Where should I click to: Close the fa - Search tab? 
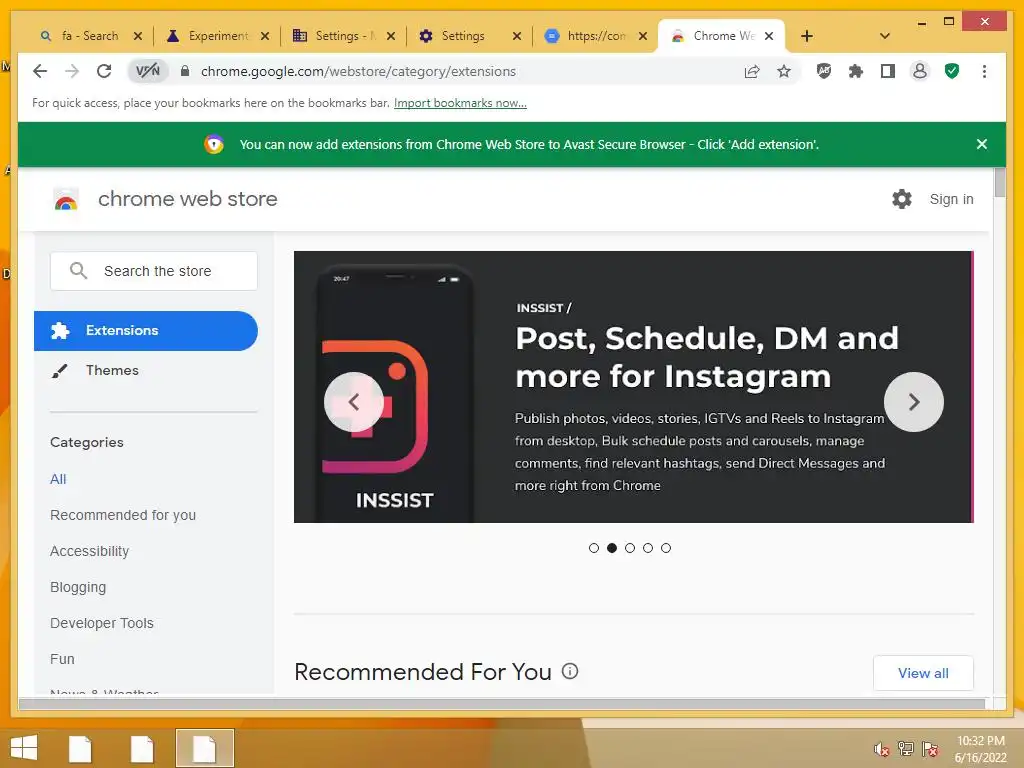138,36
